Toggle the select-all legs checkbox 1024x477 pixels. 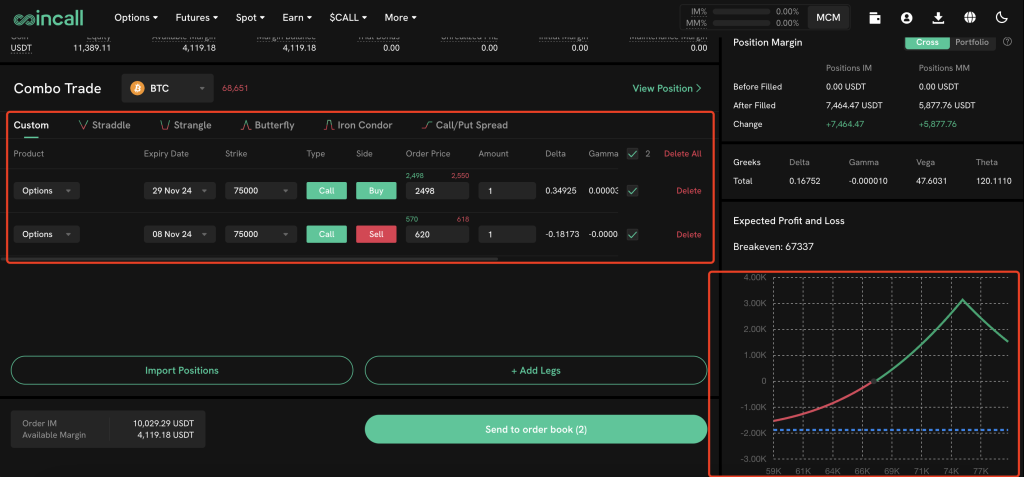pyautogui.click(x=631, y=154)
